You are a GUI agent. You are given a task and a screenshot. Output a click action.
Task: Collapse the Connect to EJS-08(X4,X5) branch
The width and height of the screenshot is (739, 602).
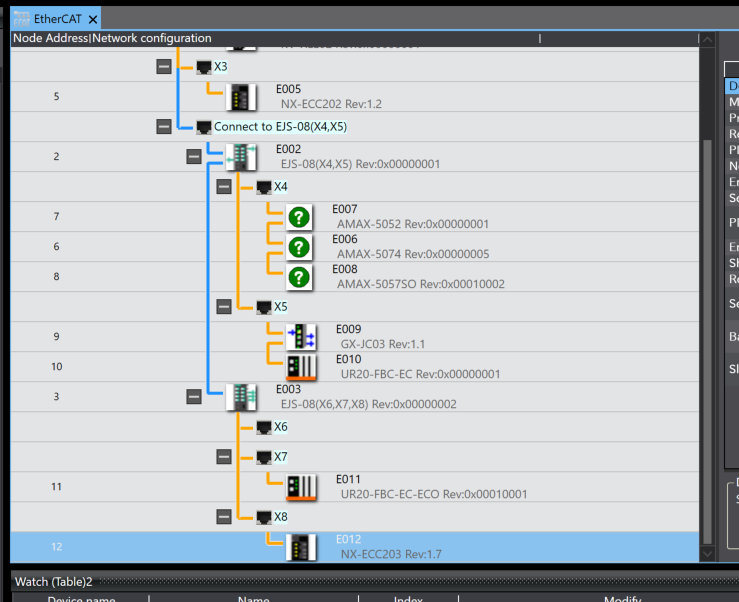point(164,127)
